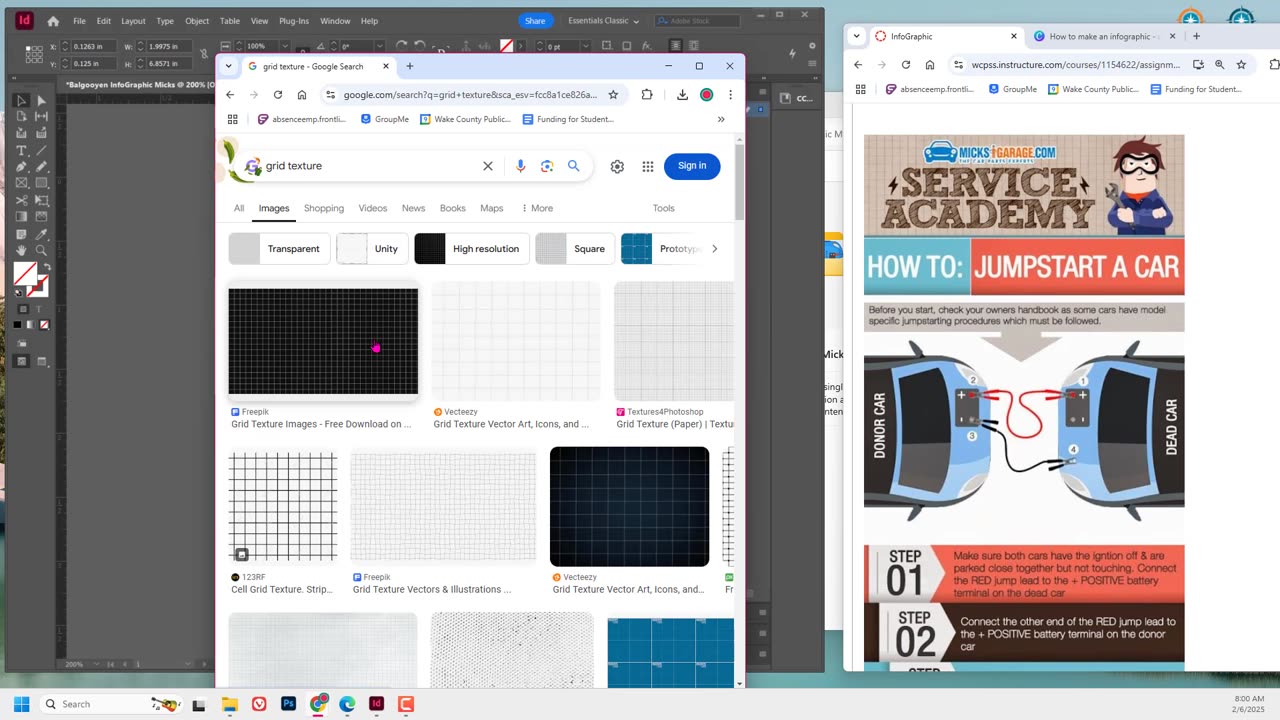Select the Page tool in InDesign

click(x=21, y=117)
